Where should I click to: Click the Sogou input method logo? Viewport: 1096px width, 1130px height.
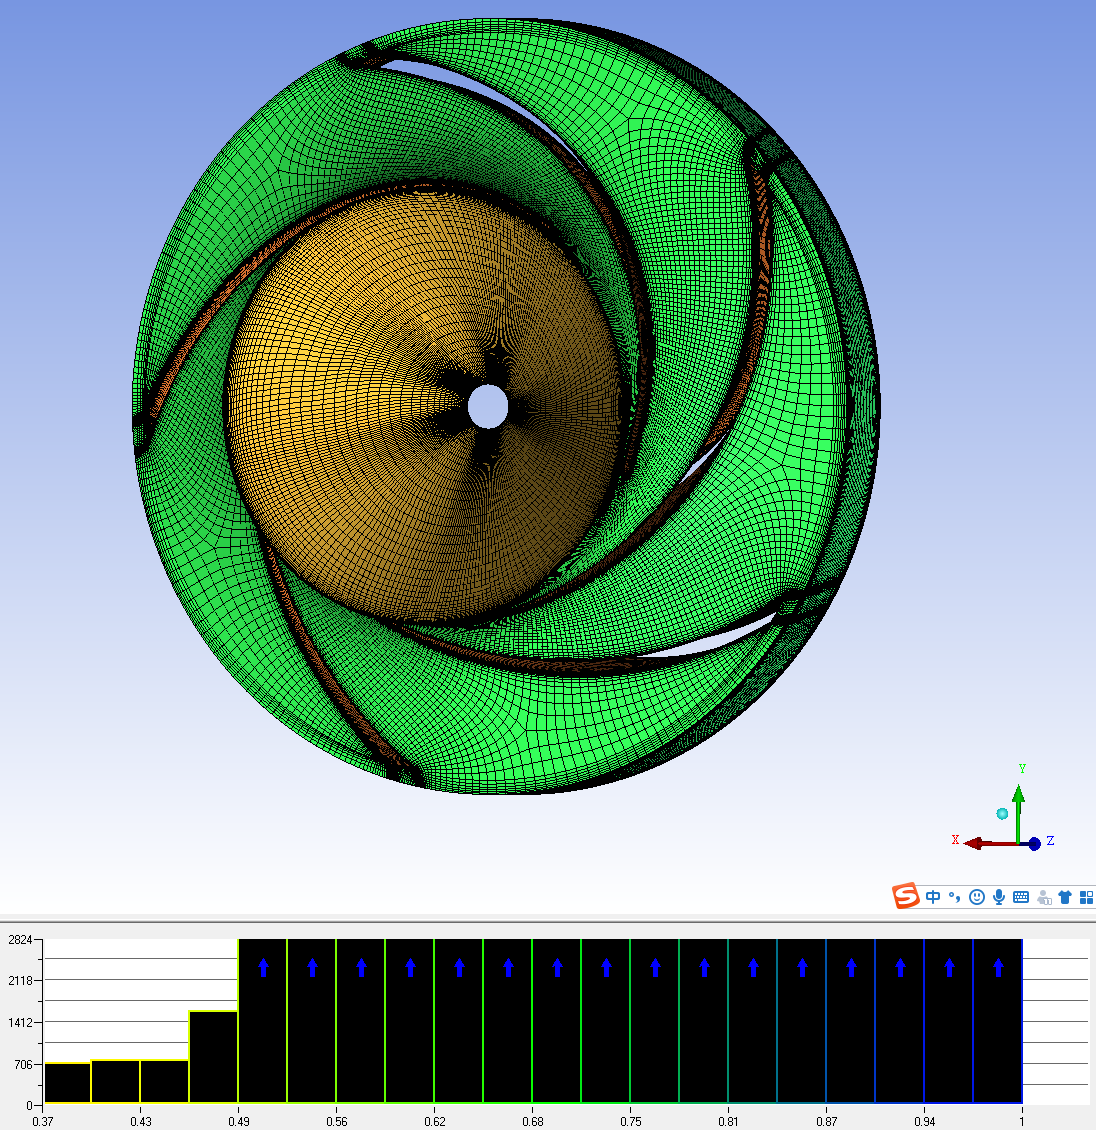pyautogui.click(x=906, y=896)
